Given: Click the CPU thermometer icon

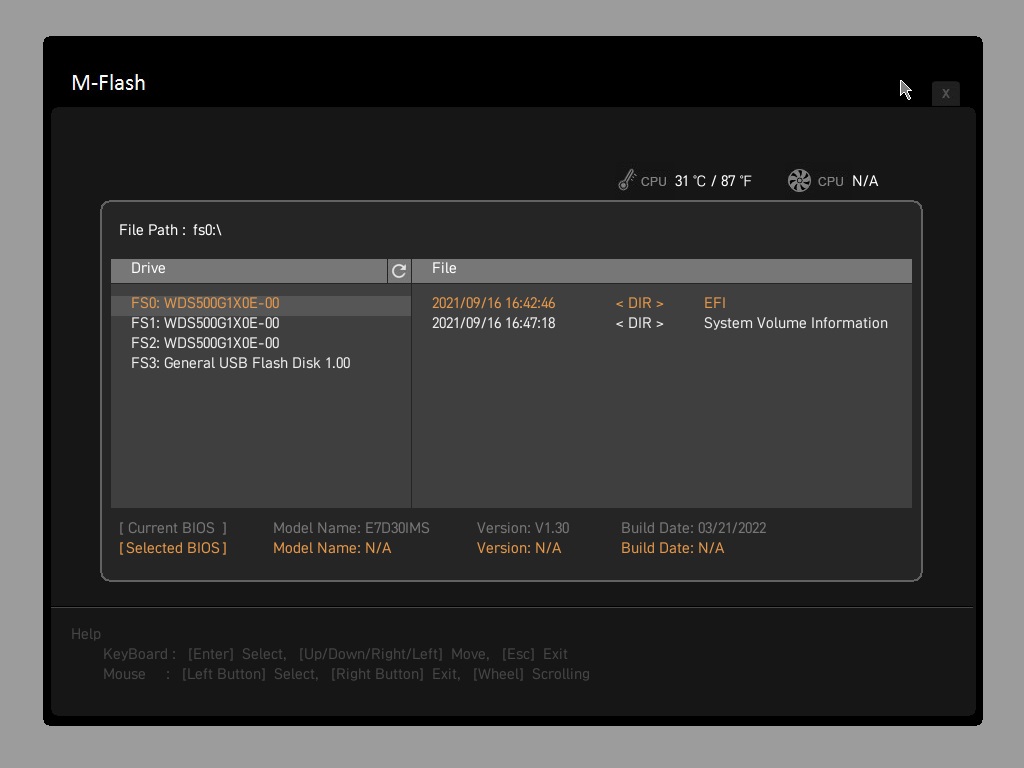Looking at the screenshot, I should pos(627,180).
